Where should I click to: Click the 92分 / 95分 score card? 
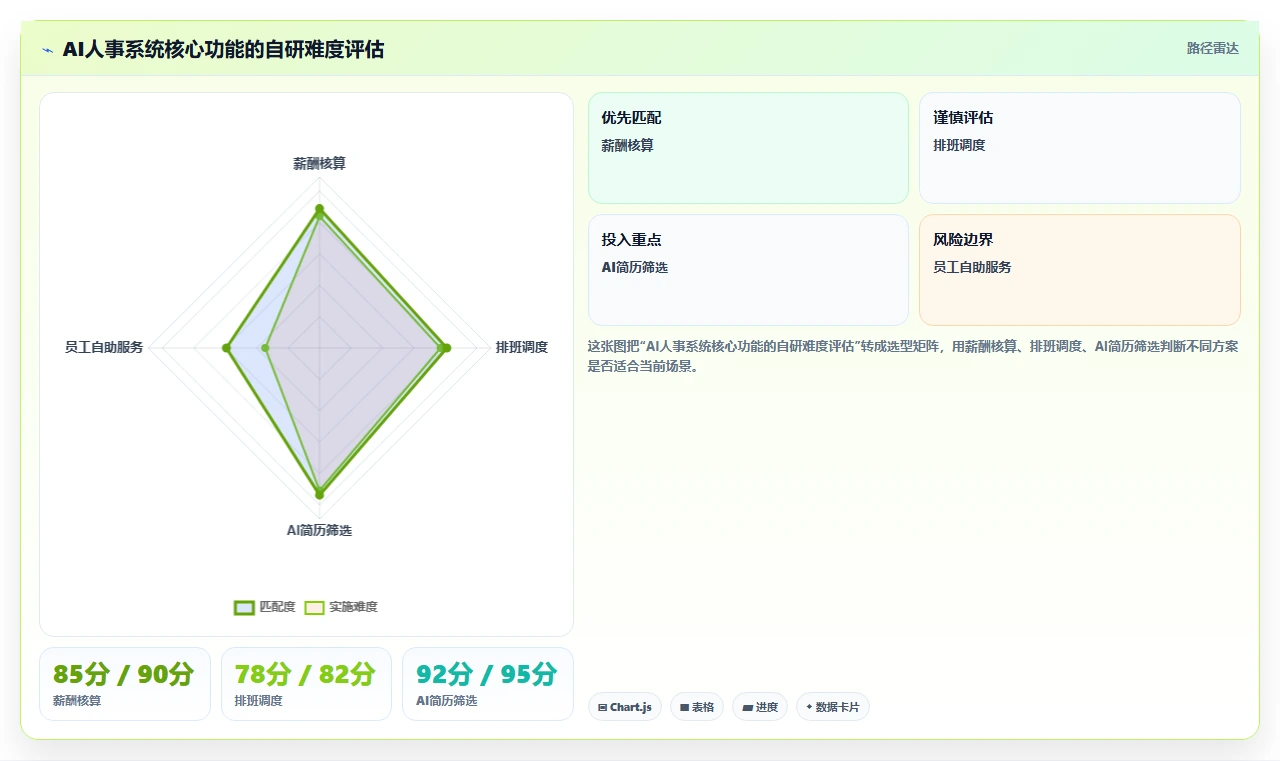coord(488,684)
